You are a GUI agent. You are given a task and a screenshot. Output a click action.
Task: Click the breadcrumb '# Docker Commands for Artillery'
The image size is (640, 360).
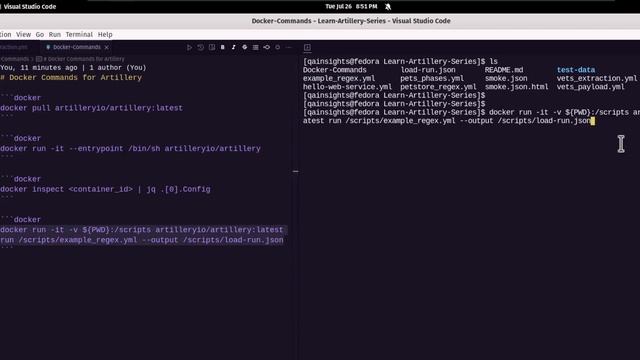84,59
